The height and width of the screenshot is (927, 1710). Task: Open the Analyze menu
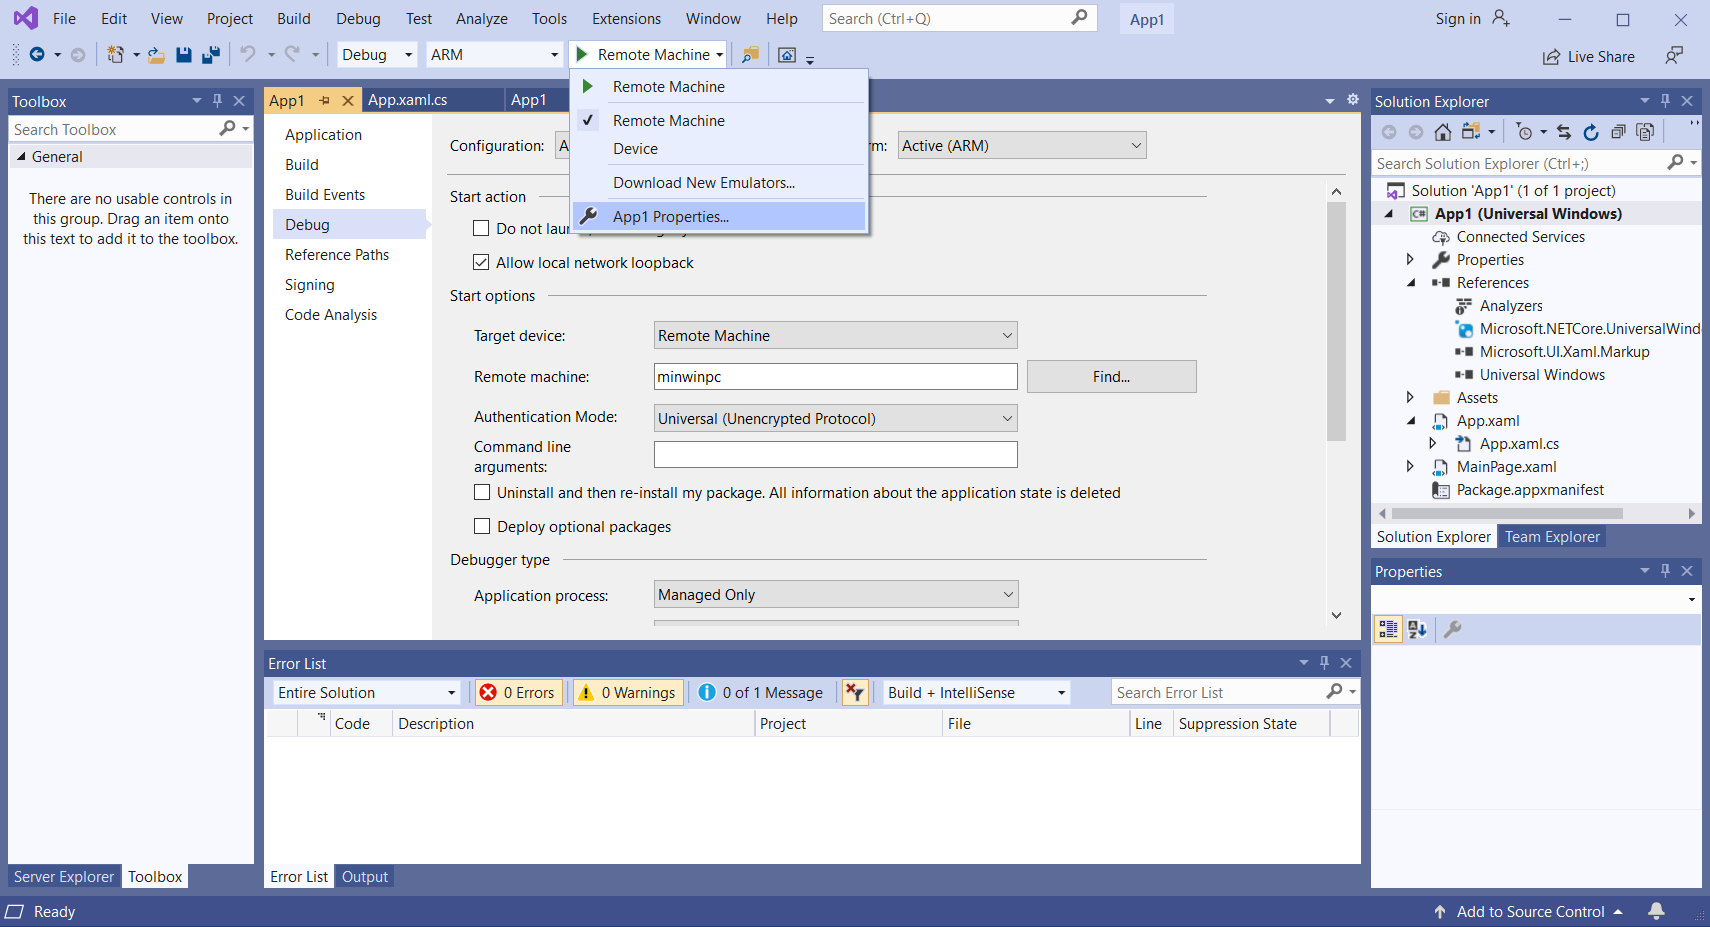pos(482,18)
